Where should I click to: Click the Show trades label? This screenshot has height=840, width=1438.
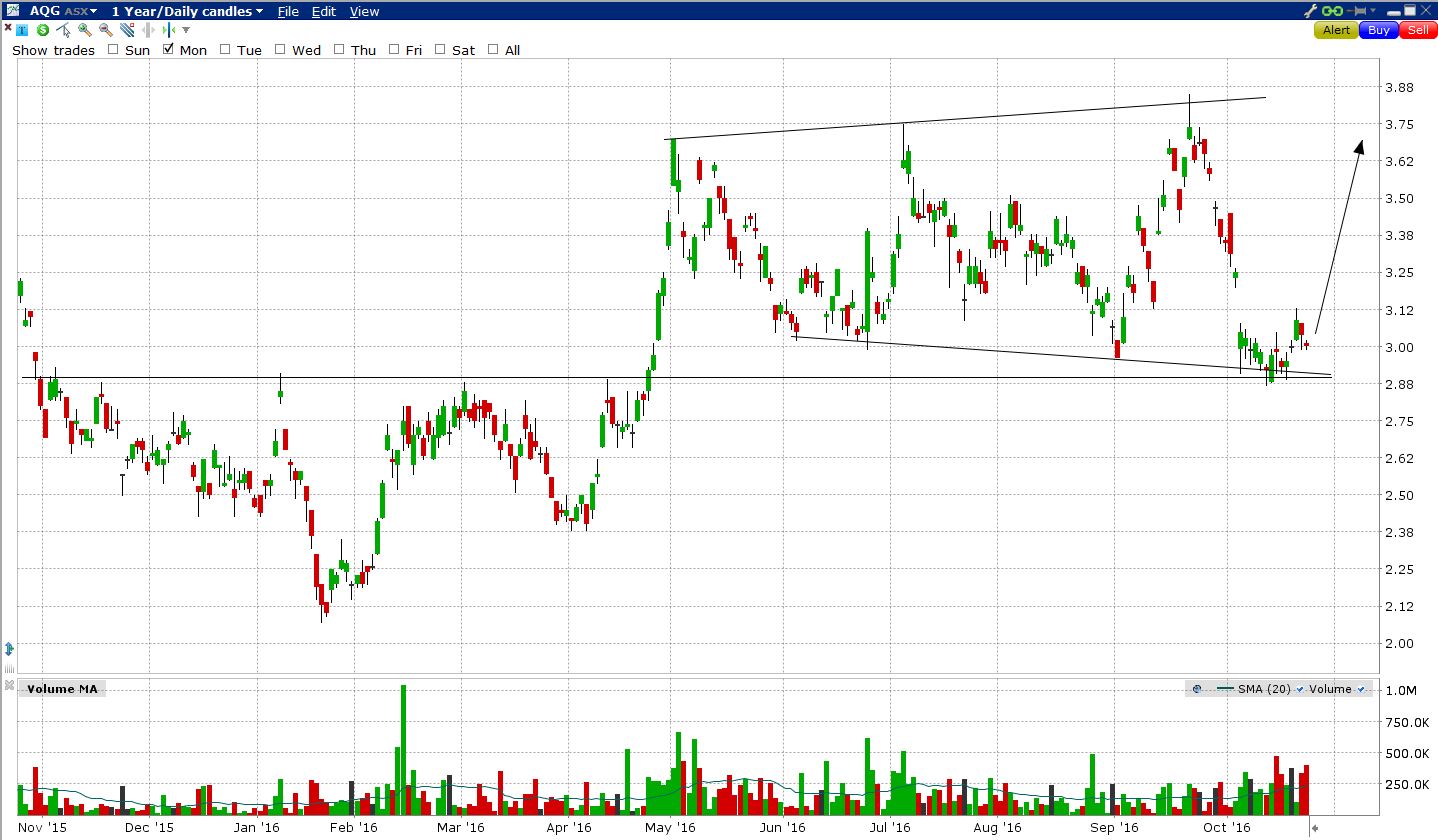[x=53, y=50]
